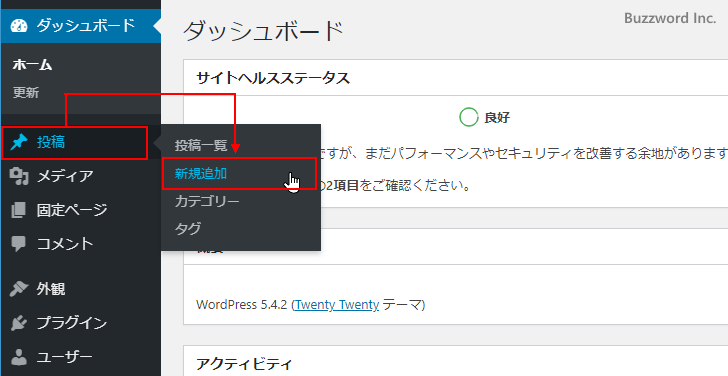Open the メディア menu label
This screenshot has height=376, width=728.
(65, 176)
